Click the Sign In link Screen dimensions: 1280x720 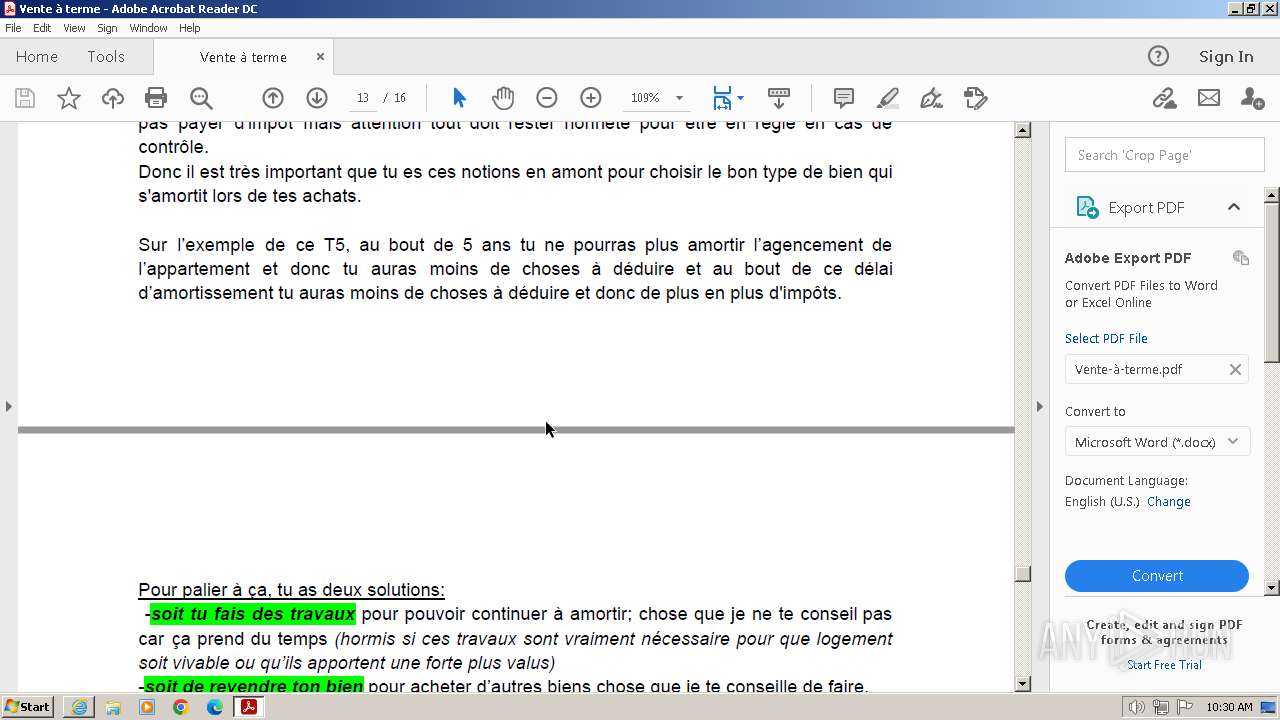click(1226, 57)
